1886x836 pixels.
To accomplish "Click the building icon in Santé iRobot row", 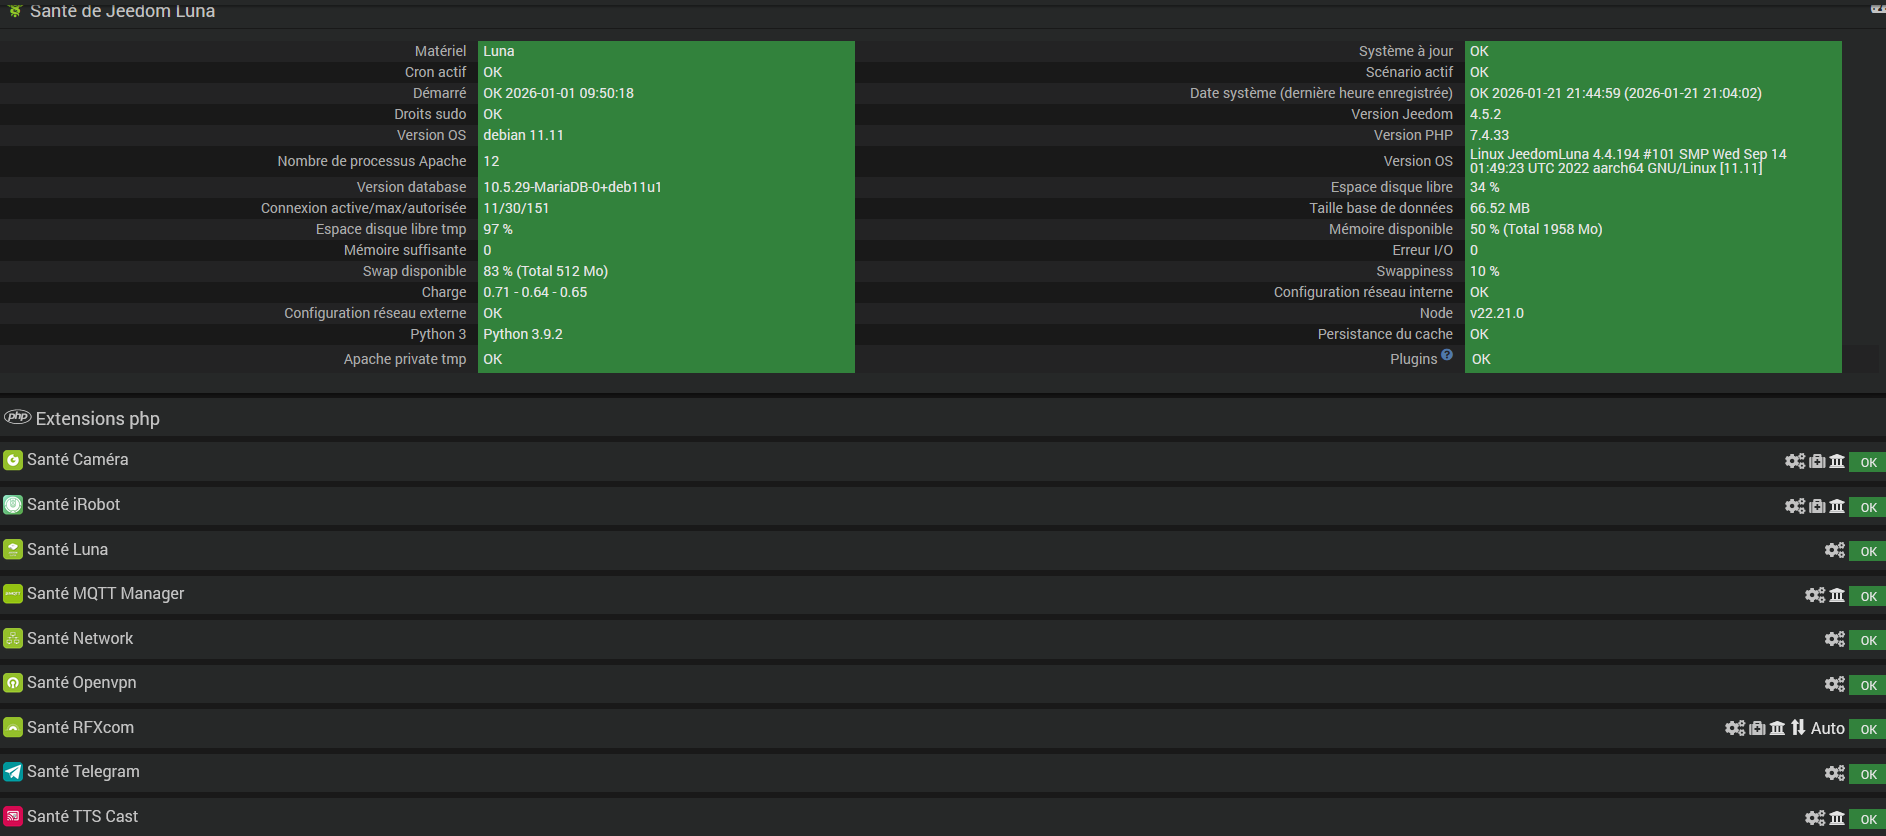I will click(1837, 506).
